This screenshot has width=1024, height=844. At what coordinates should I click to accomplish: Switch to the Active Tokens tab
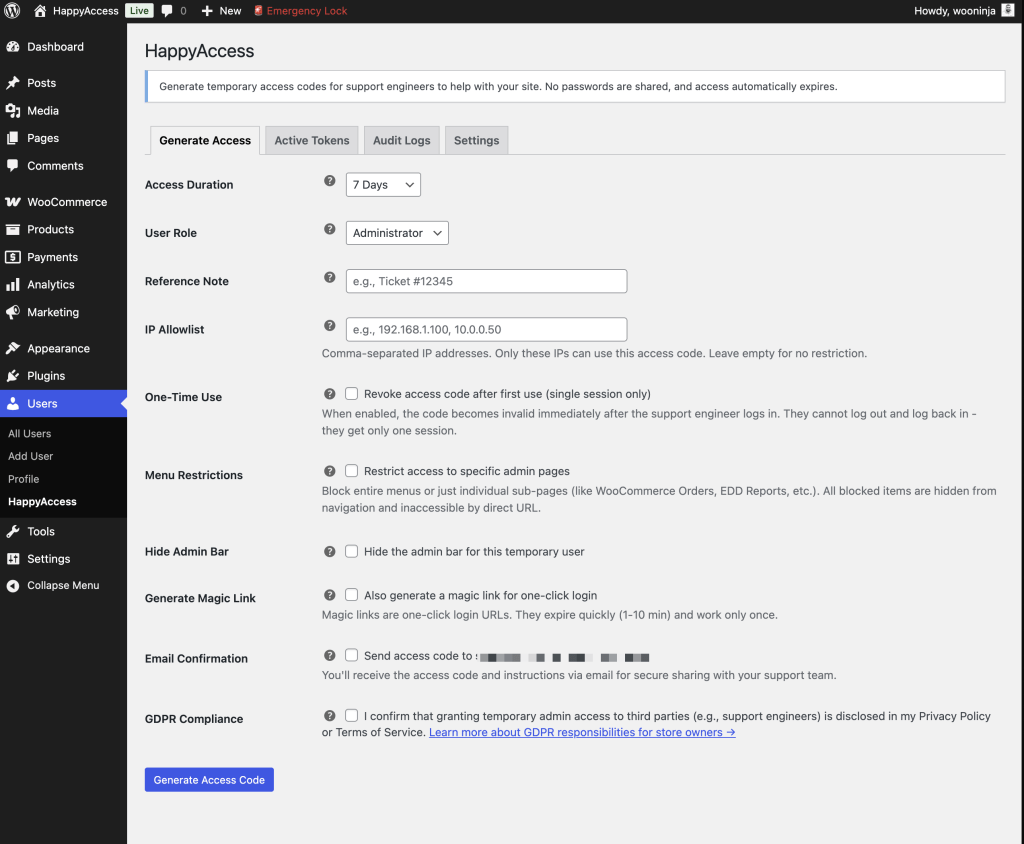tap(312, 141)
